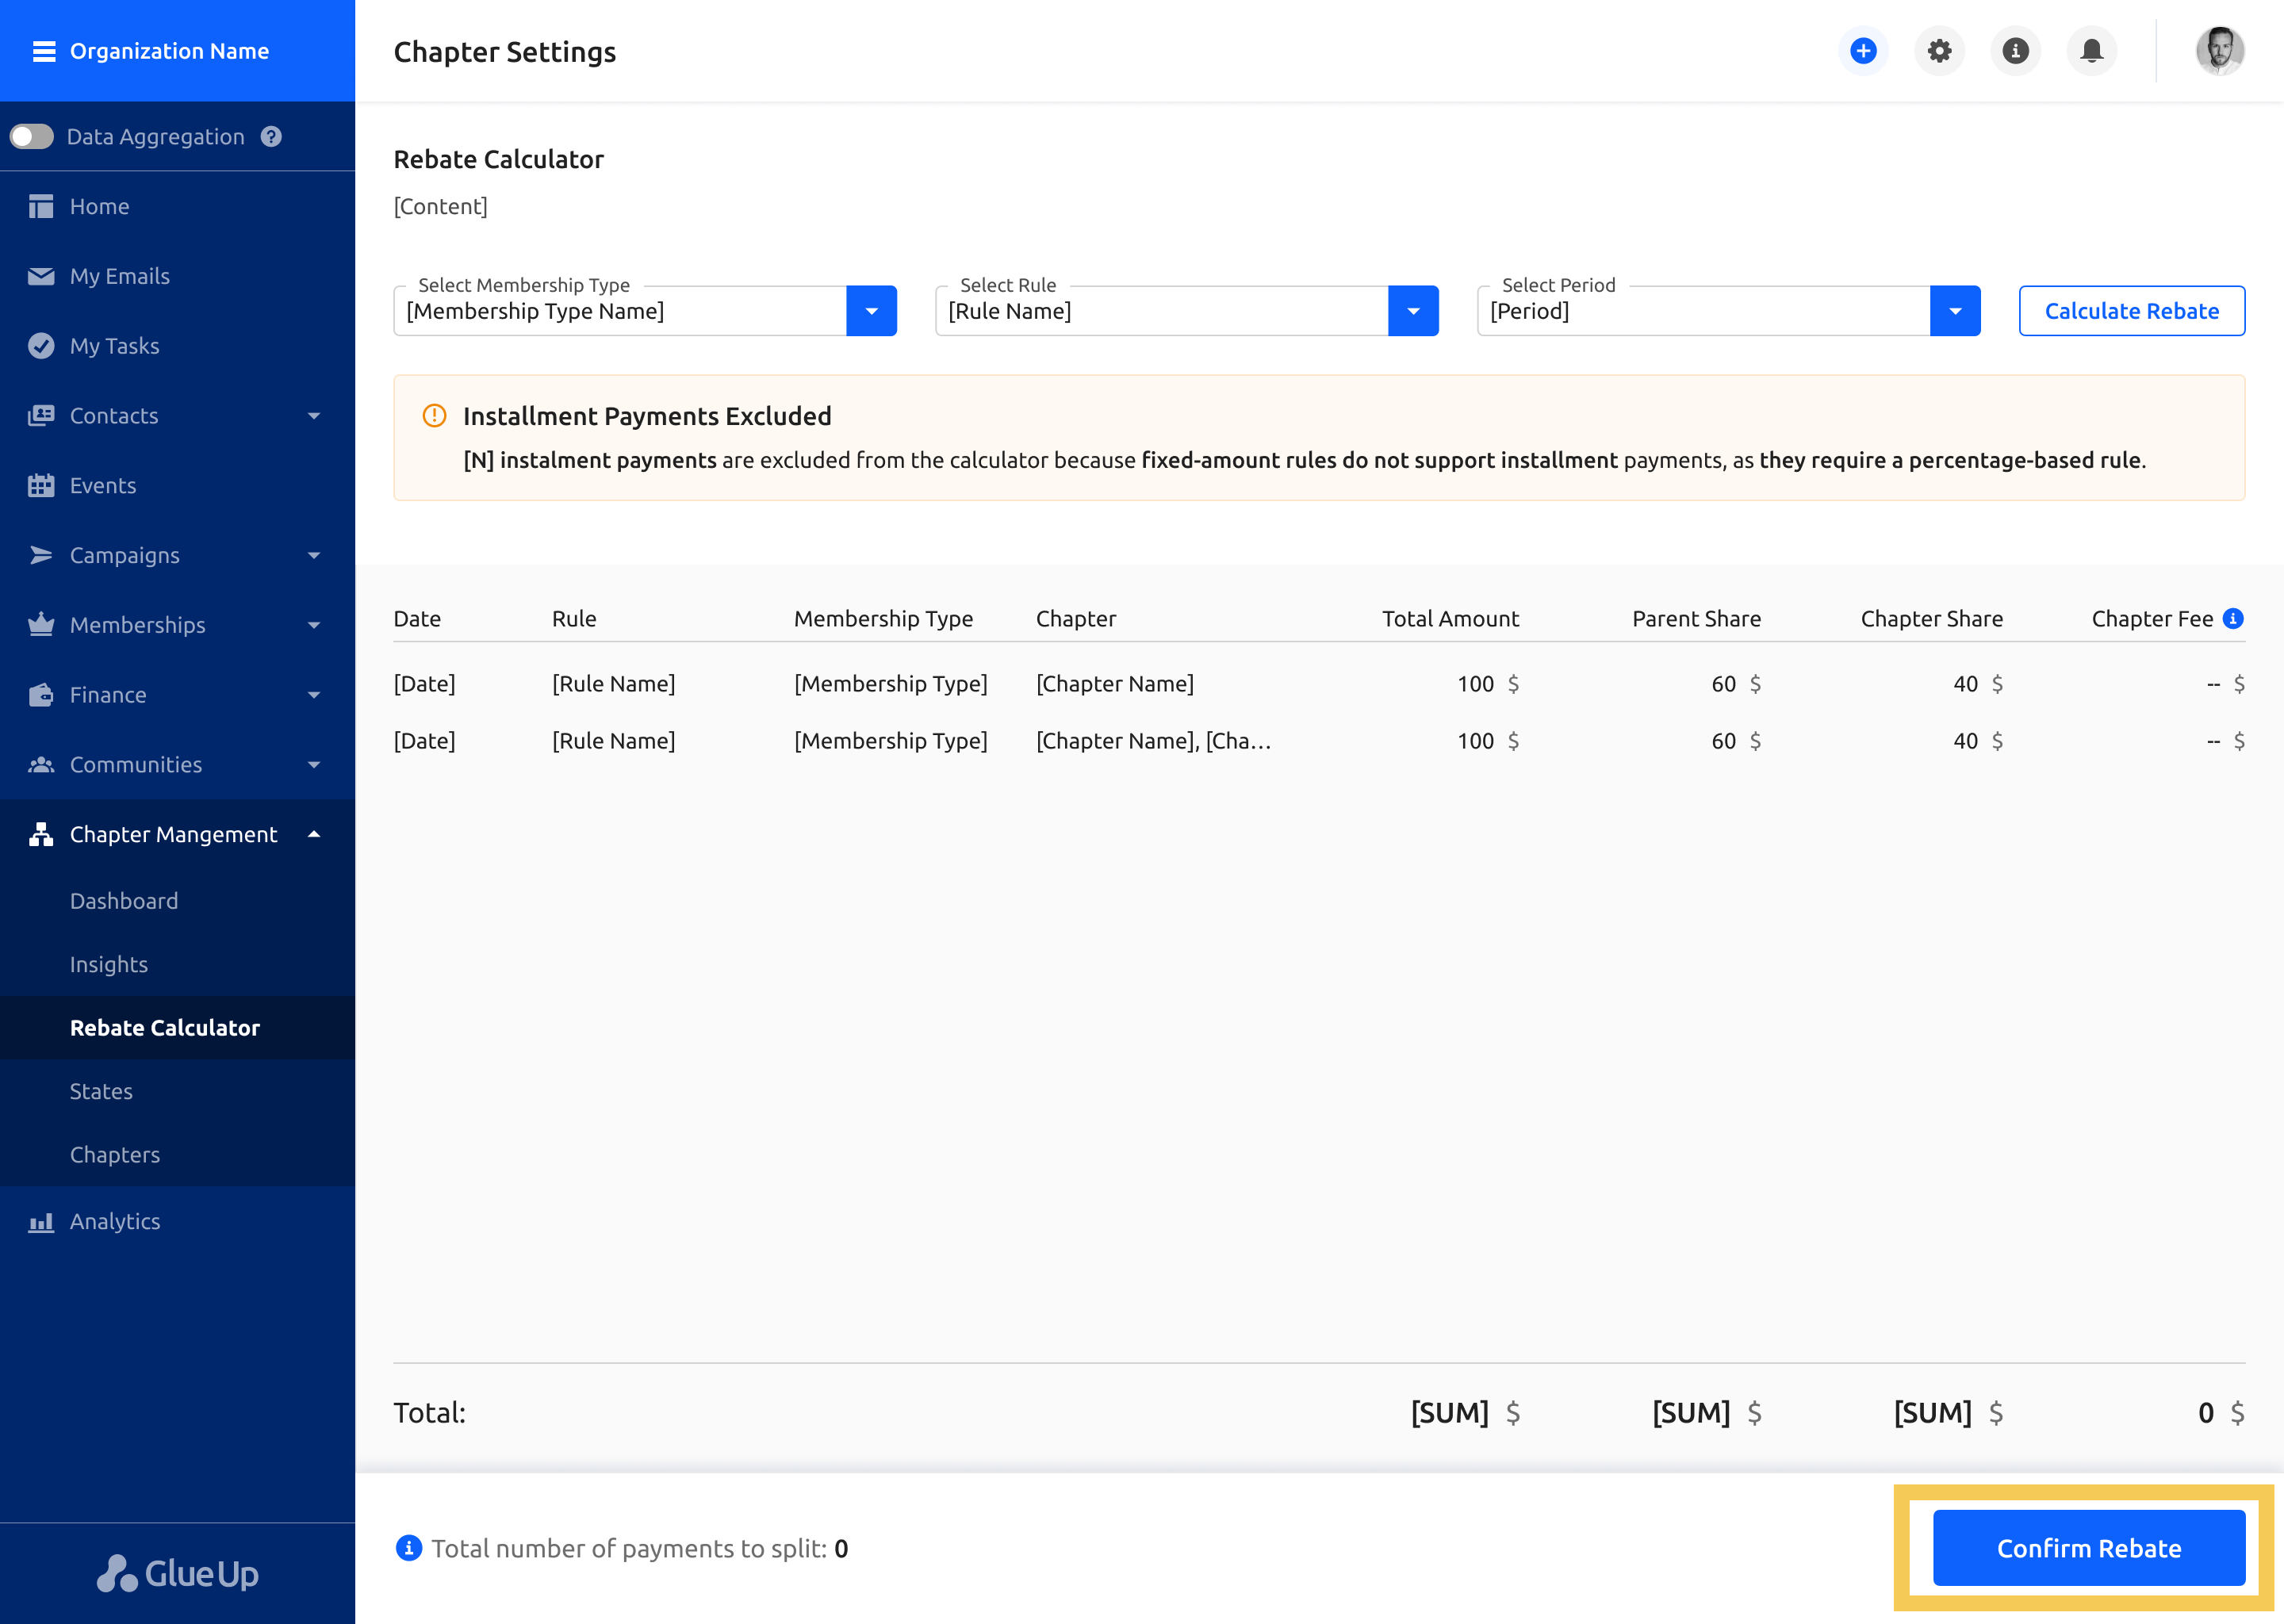Click the Total Amount column header
The width and height of the screenshot is (2284, 1624).
(x=1451, y=619)
